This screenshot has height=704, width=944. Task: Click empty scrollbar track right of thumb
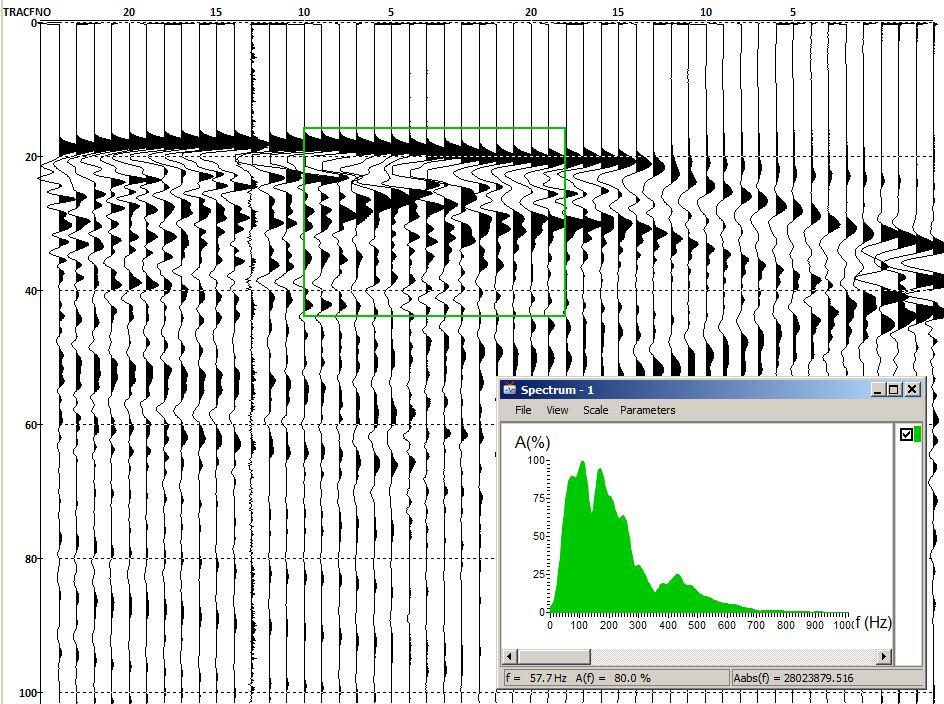[730, 656]
